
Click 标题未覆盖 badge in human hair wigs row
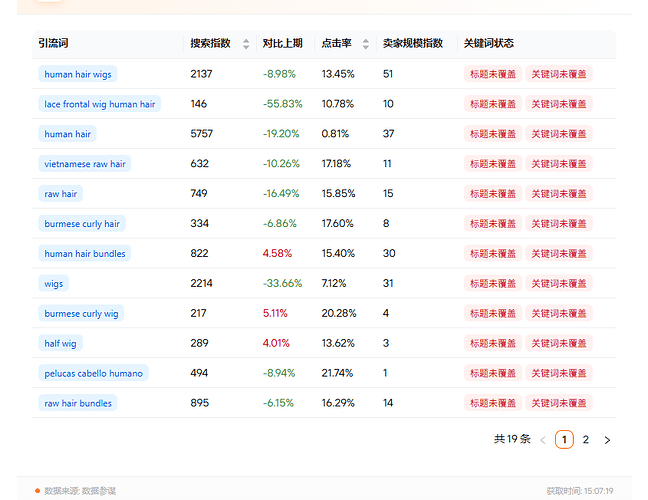click(493, 74)
